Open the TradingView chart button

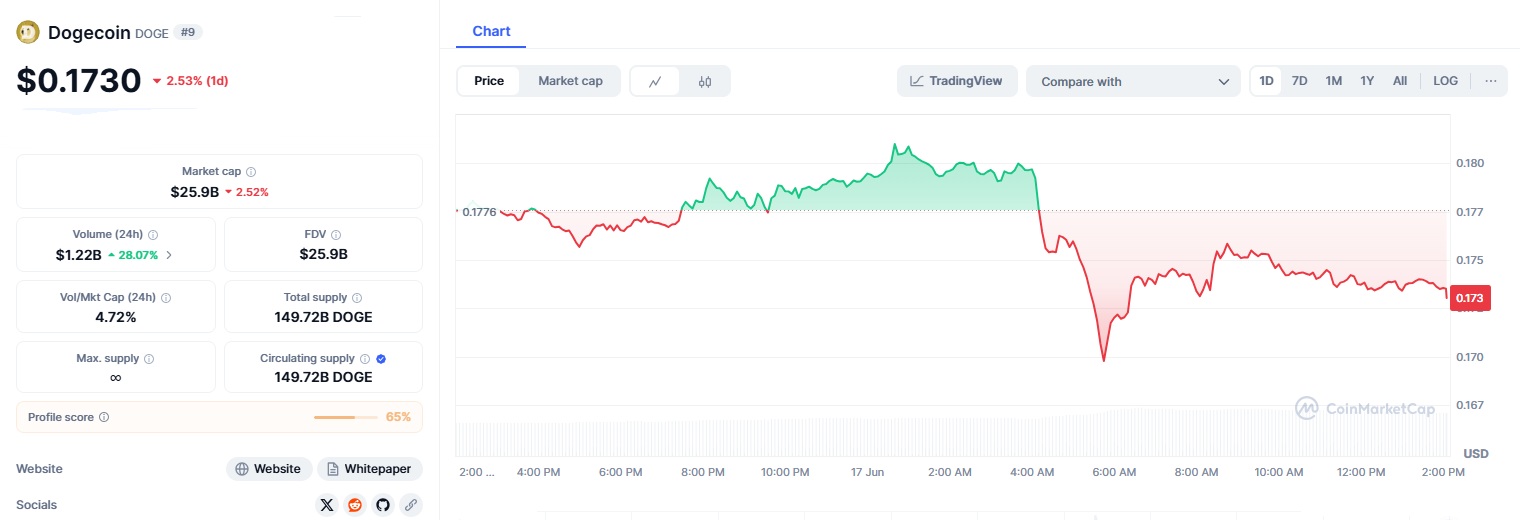[x=956, y=81]
